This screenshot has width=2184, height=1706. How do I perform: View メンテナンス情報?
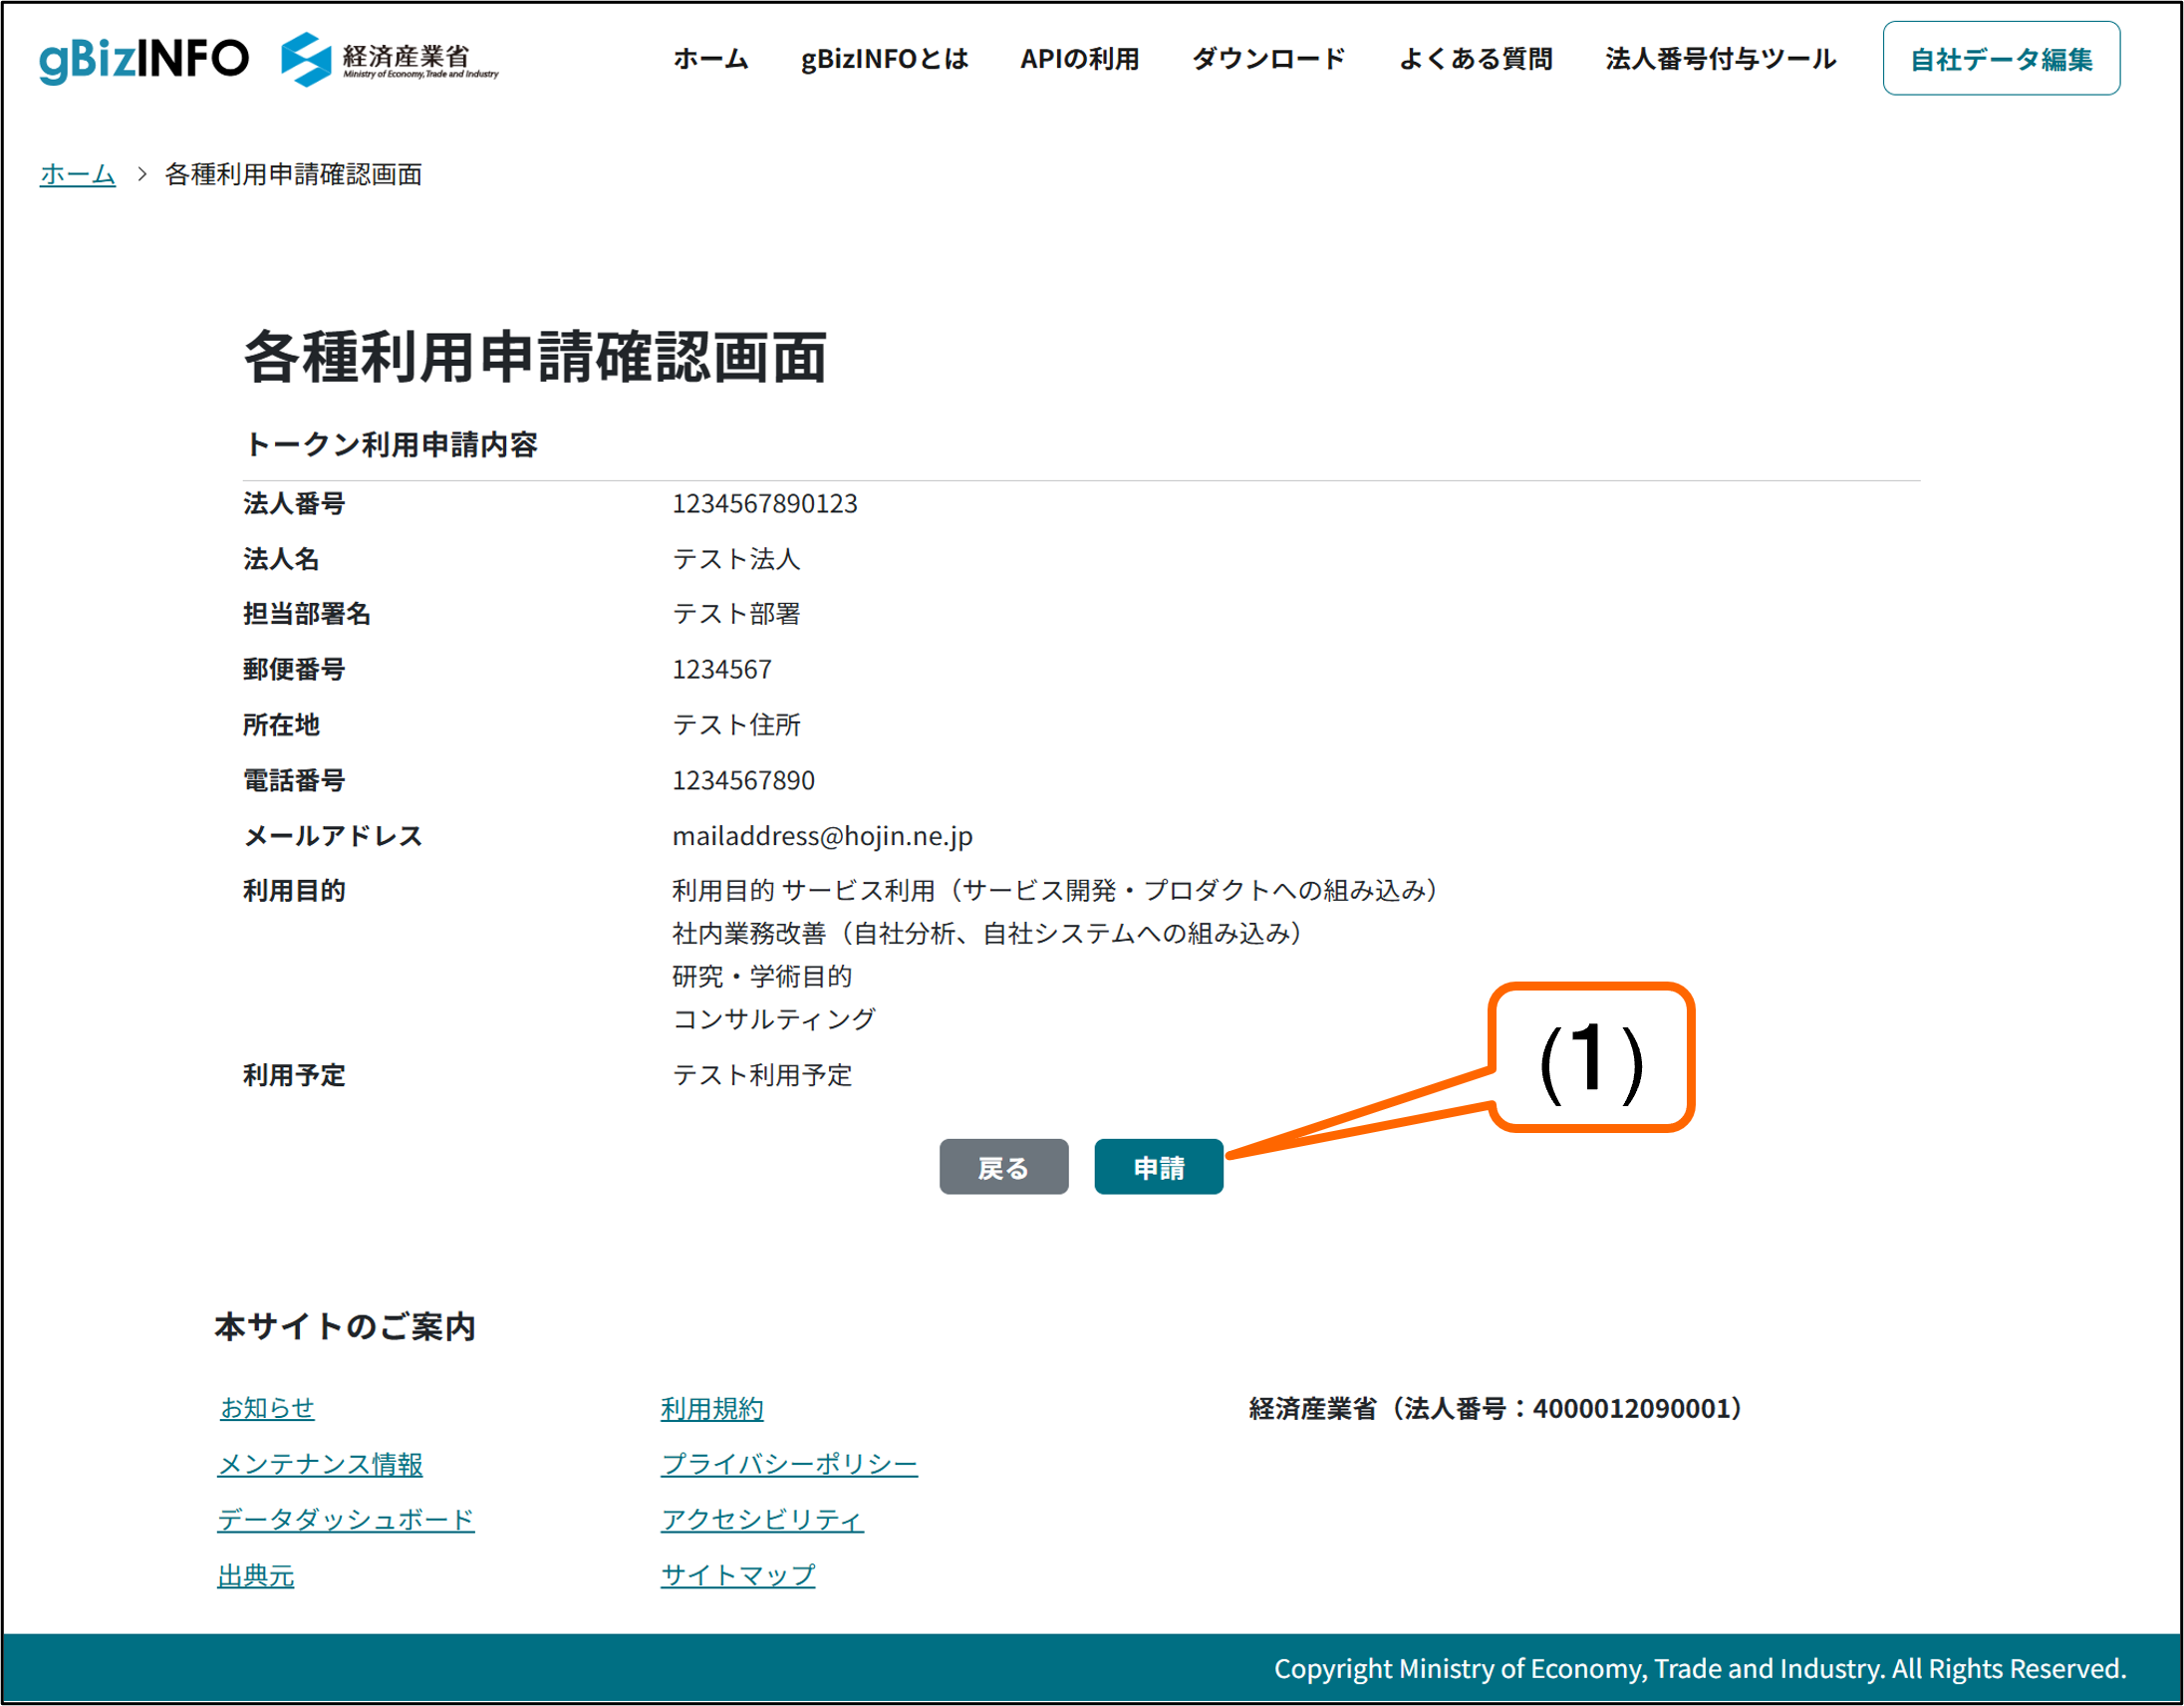pos(320,1464)
